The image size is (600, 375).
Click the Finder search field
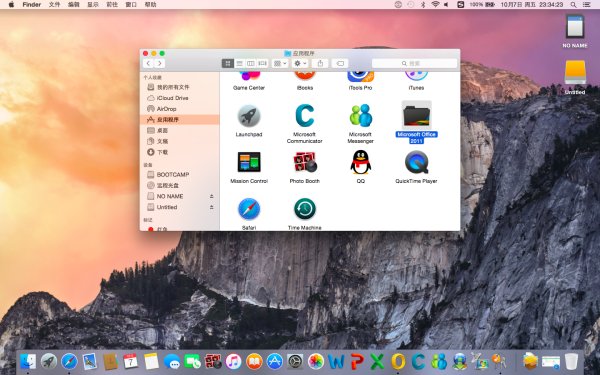(414, 64)
